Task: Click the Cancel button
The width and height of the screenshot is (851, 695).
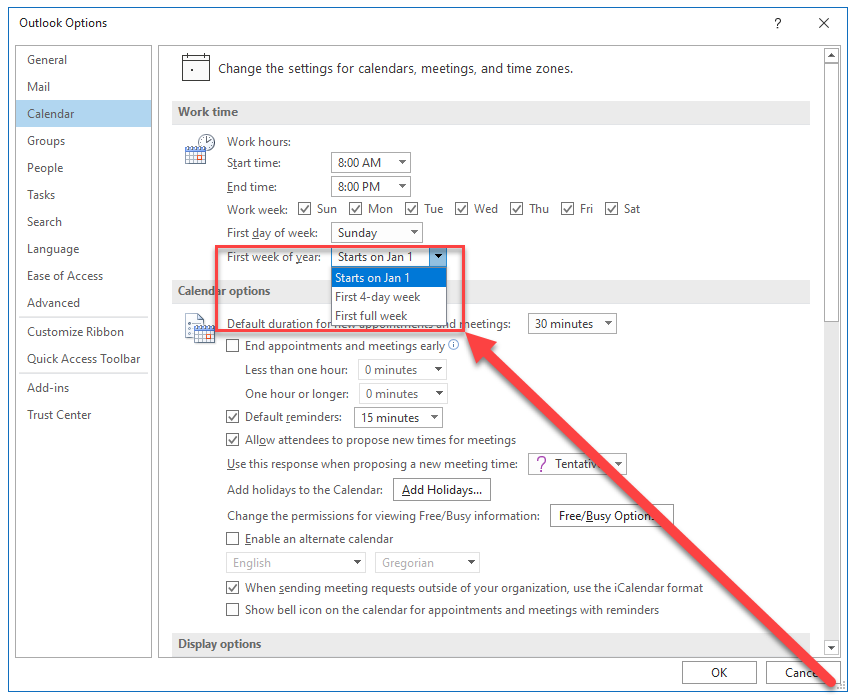Action: click(804, 673)
